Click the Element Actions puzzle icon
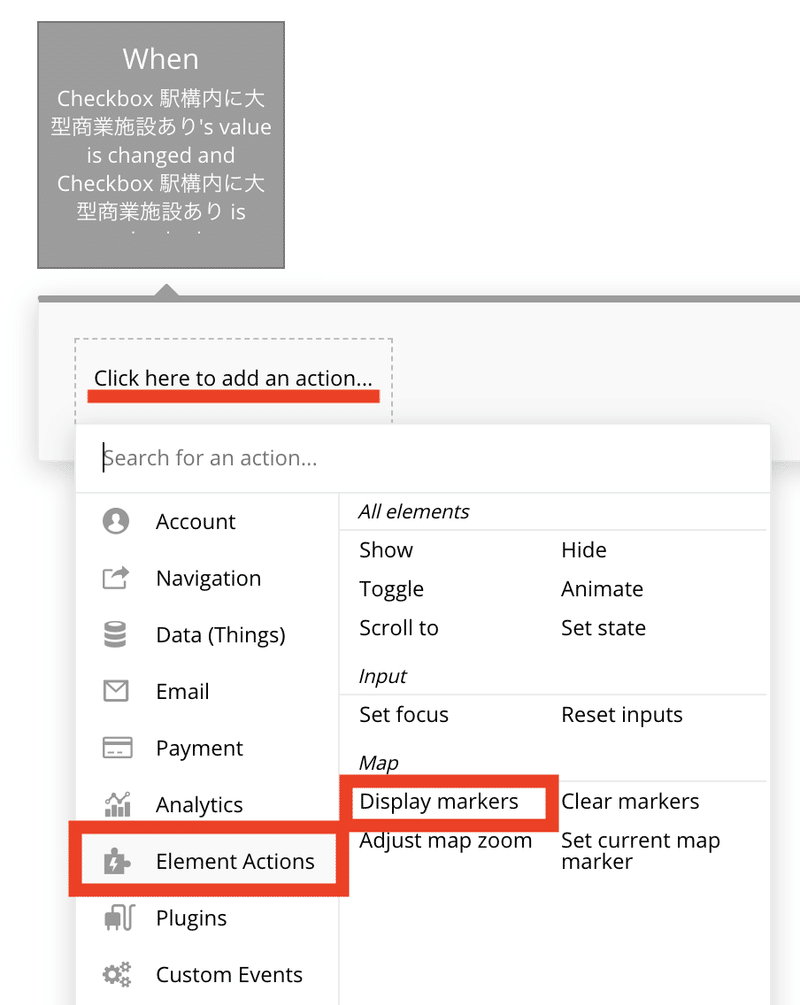This screenshot has width=800, height=1005. tap(117, 861)
